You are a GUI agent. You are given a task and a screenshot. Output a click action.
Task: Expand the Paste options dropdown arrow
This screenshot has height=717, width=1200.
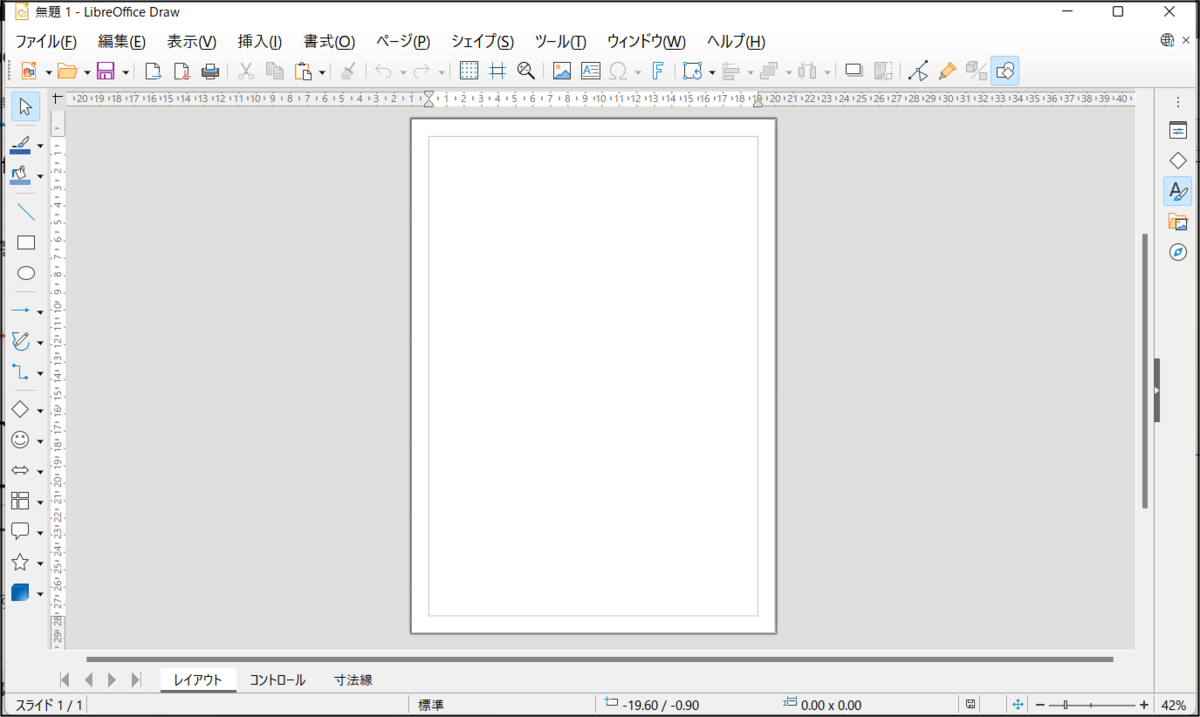coord(322,72)
